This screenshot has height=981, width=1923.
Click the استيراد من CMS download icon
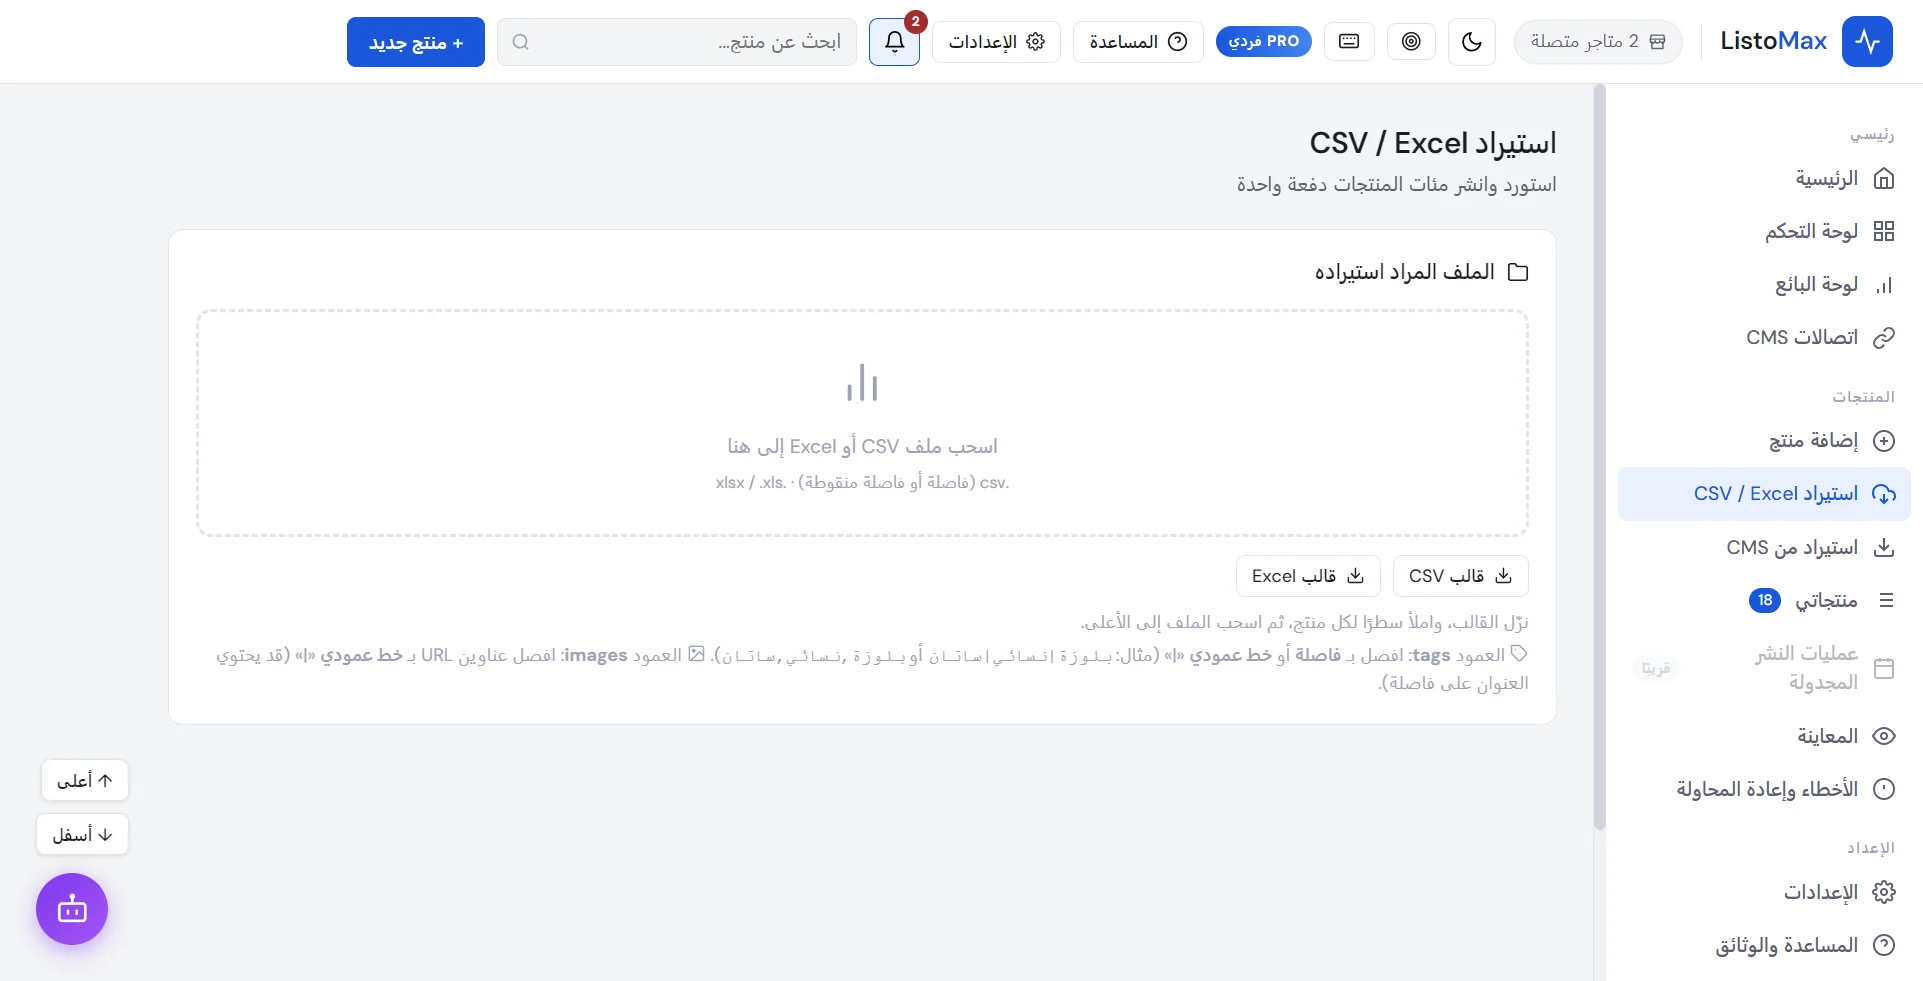click(1884, 548)
